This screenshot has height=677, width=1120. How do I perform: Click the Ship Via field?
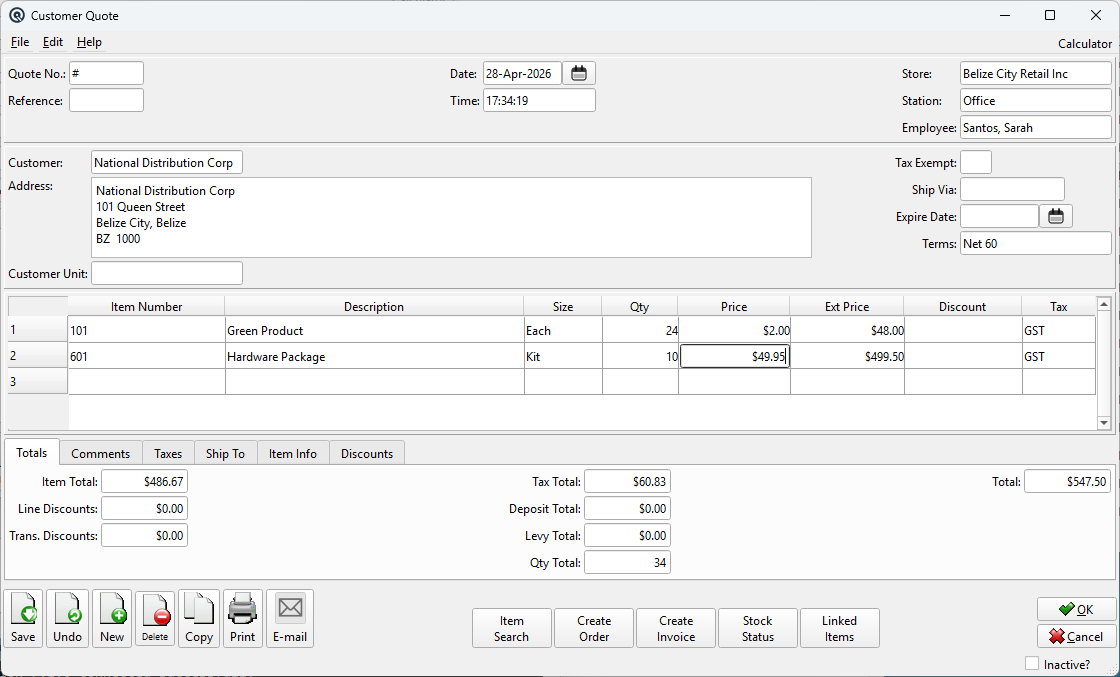coord(1012,189)
